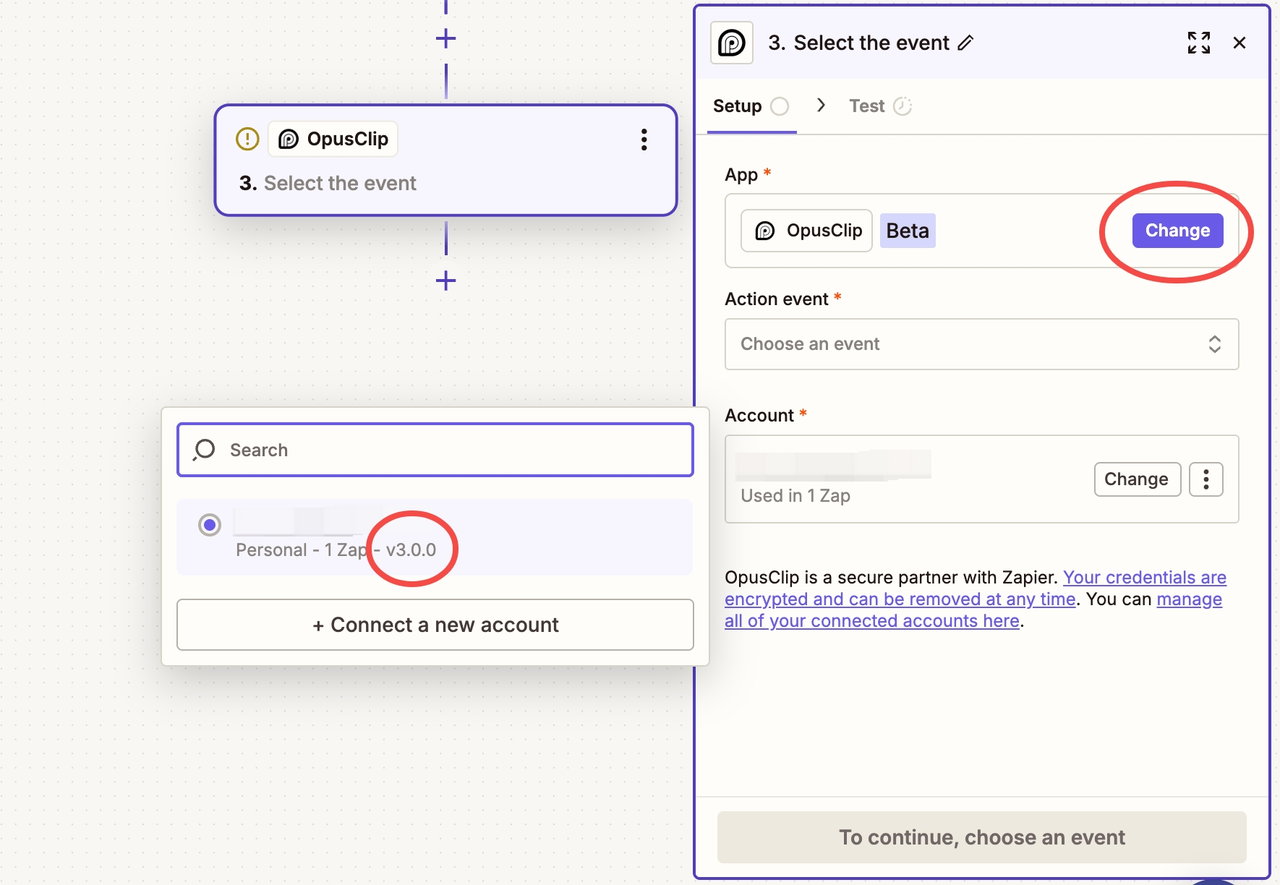Click the Change account button
Viewport: 1280px width, 885px height.
[x=1137, y=479]
